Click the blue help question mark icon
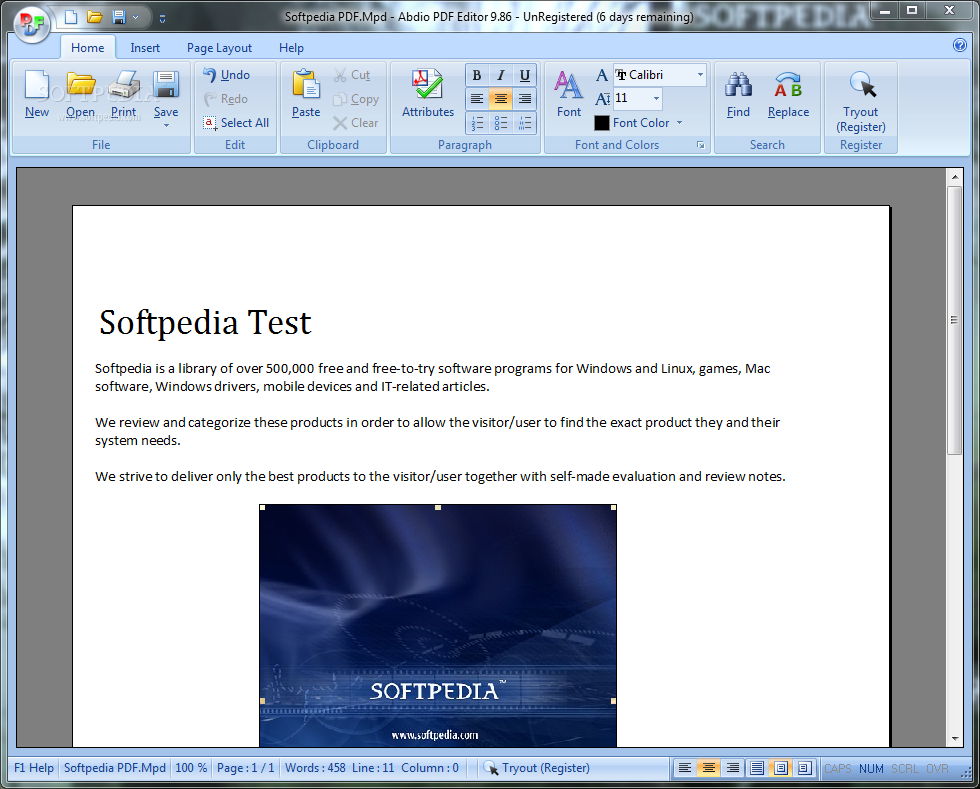Viewport: 980px width, 789px height. [959, 45]
